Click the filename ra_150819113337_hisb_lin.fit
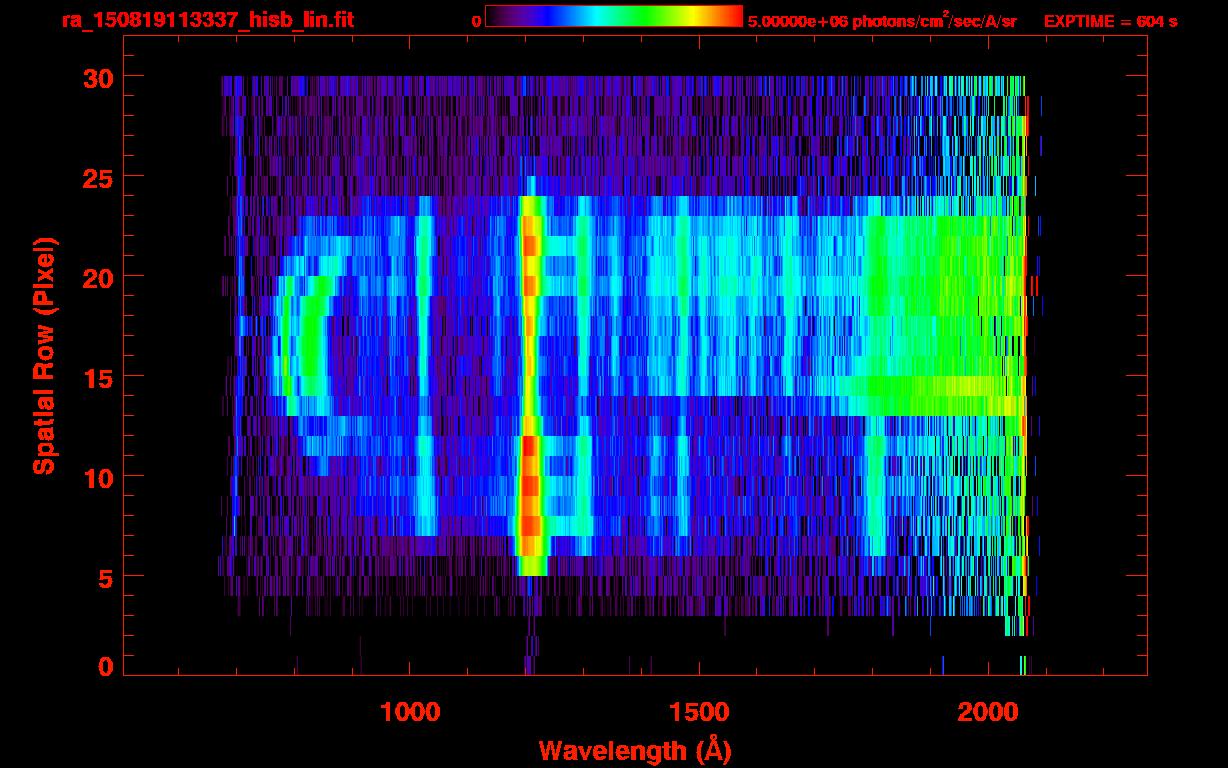This screenshot has height=768, width=1228. 207,20
